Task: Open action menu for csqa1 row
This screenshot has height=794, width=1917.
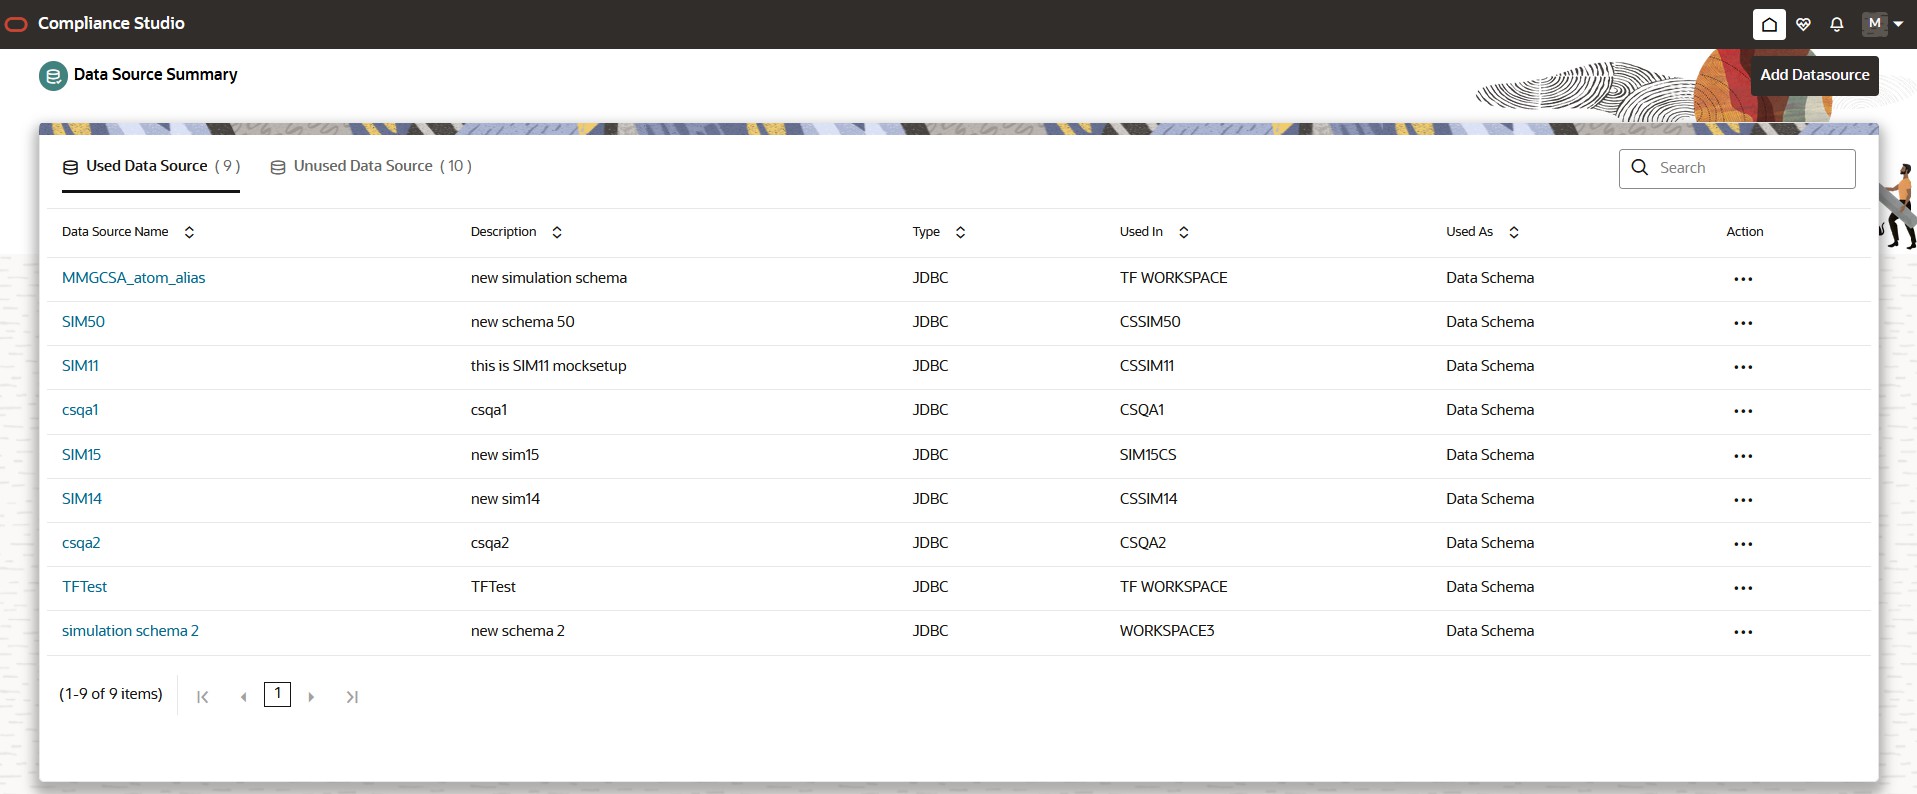Action: [1743, 411]
